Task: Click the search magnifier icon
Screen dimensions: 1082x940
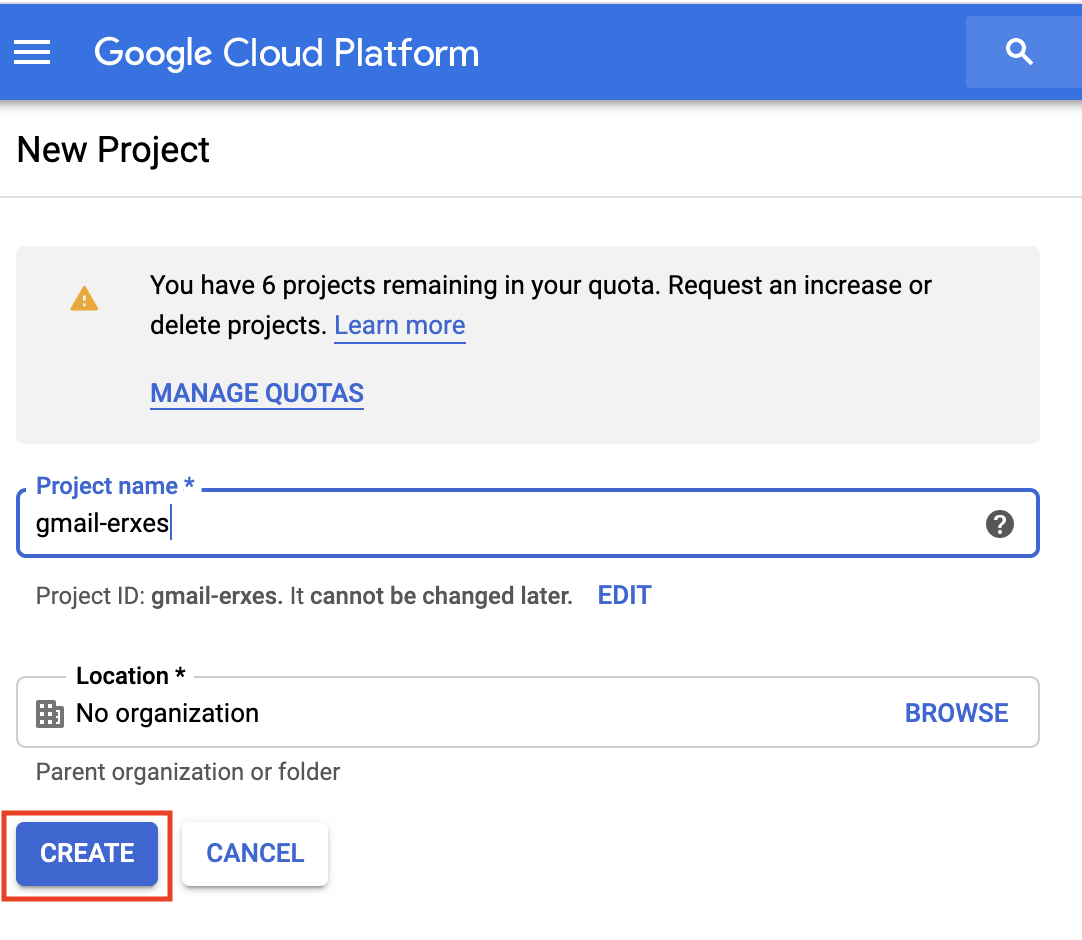Action: coord(1019,52)
